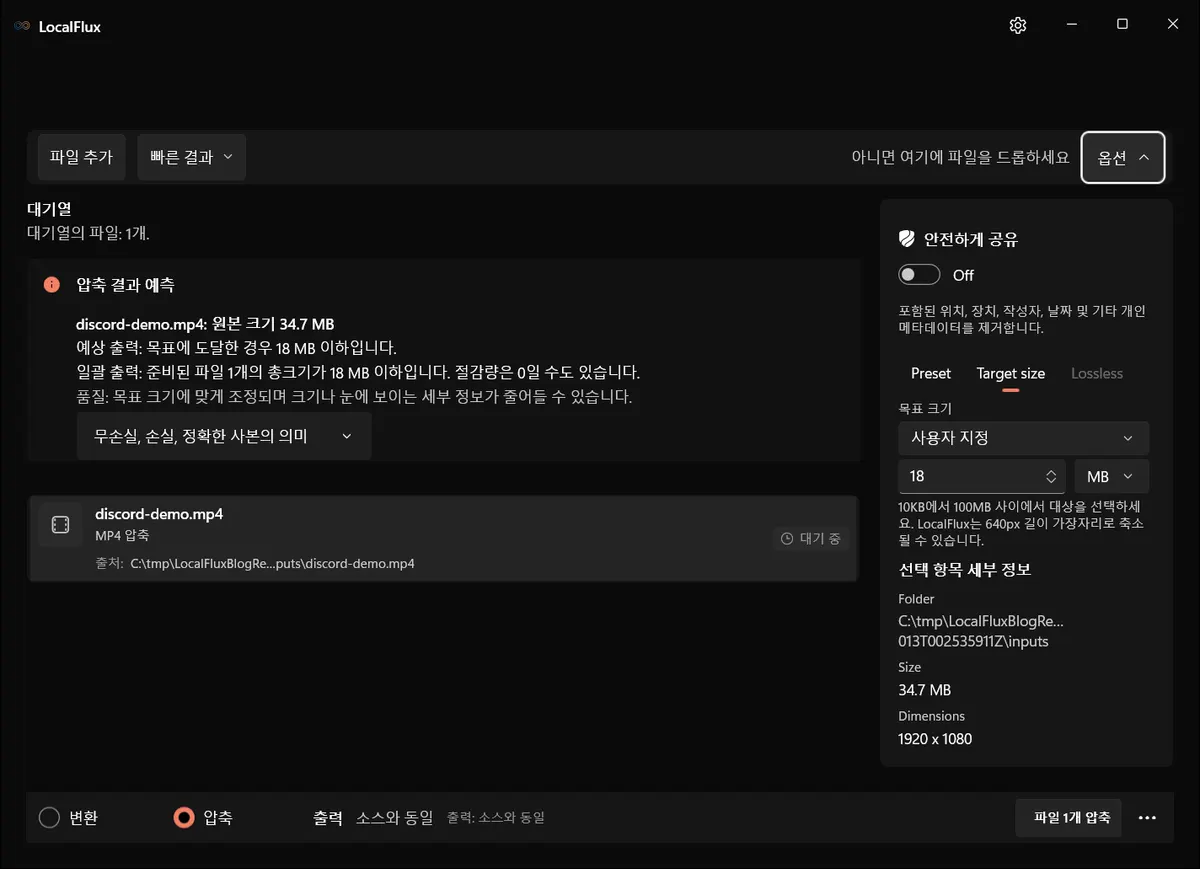The height and width of the screenshot is (869, 1200).
Task: Click the 파일 추가 button
Action: (81, 157)
